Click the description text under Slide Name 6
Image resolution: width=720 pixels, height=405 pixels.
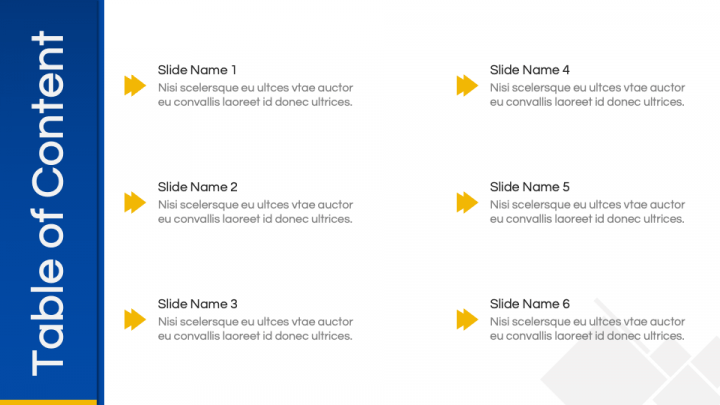point(587,329)
